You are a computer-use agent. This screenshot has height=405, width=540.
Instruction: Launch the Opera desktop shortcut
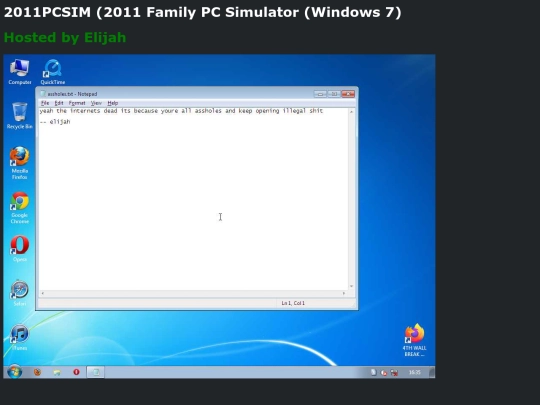(20, 249)
